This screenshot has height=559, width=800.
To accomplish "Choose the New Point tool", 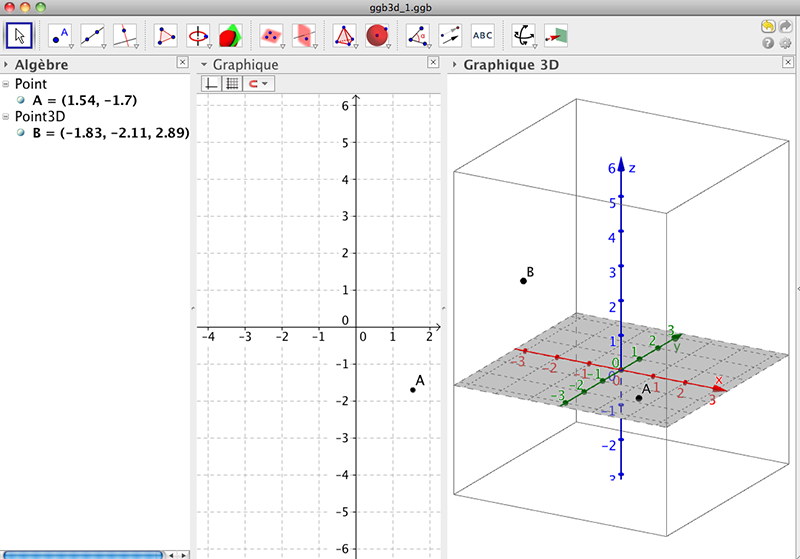I will [60, 36].
